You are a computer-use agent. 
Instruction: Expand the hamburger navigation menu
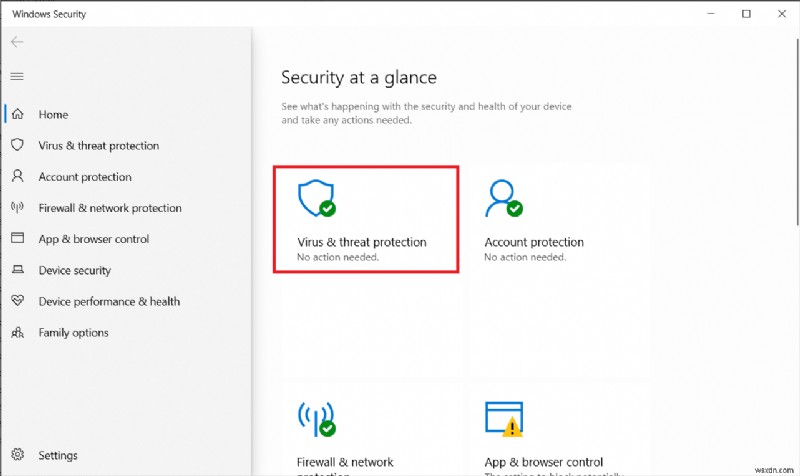click(x=17, y=76)
